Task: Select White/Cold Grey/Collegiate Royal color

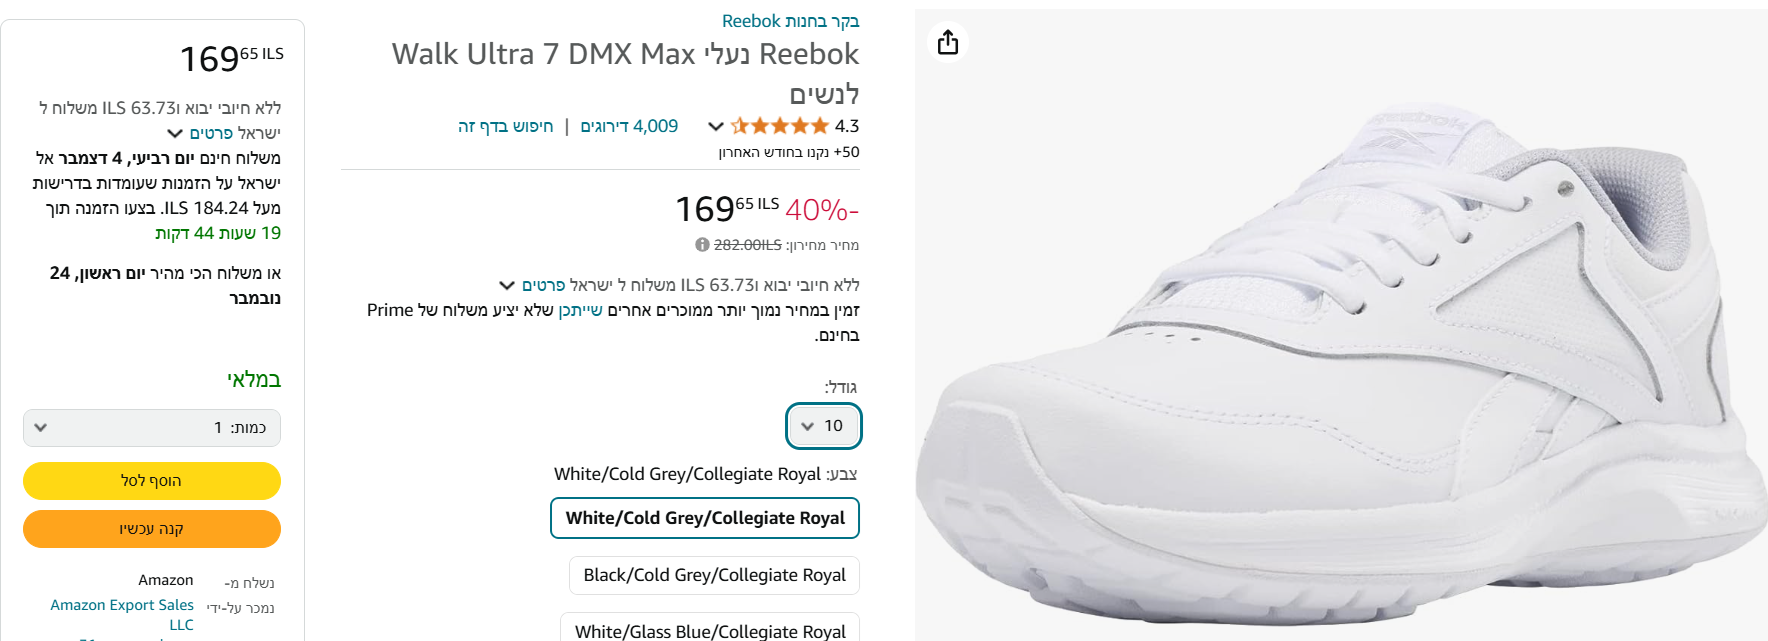Action: click(x=705, y=518)
